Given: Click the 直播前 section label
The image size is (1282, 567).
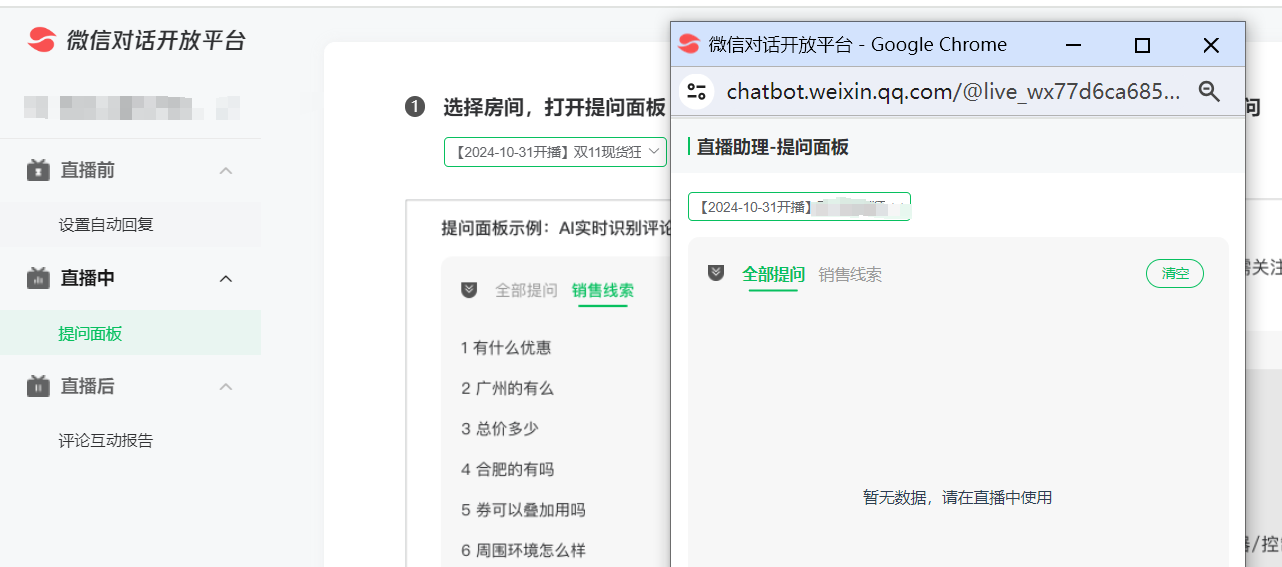Looking at the screenshot, I should pos(88,170).
